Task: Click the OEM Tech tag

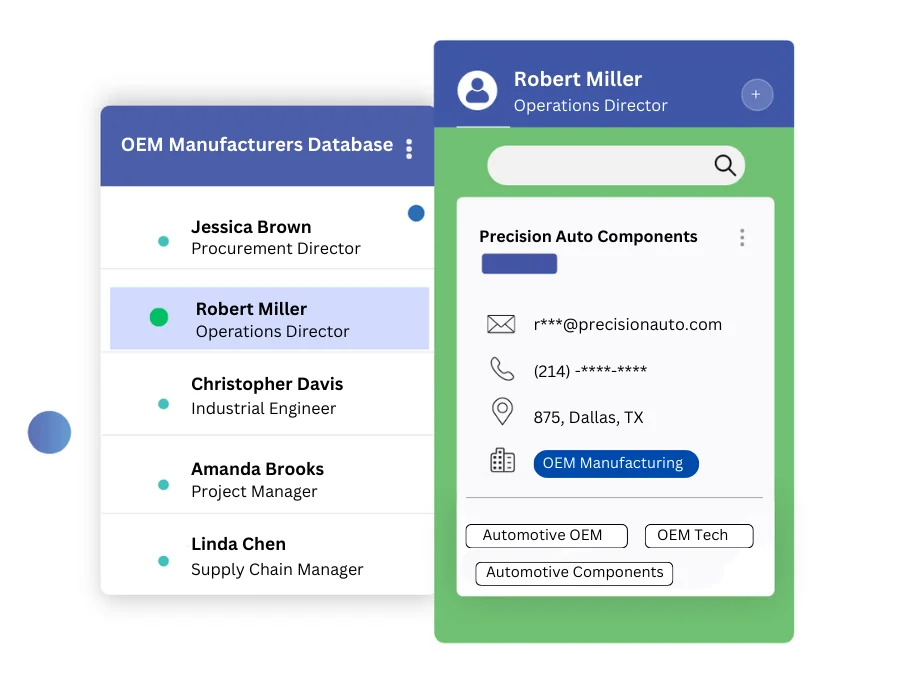Action: click(x=699, y=536)
